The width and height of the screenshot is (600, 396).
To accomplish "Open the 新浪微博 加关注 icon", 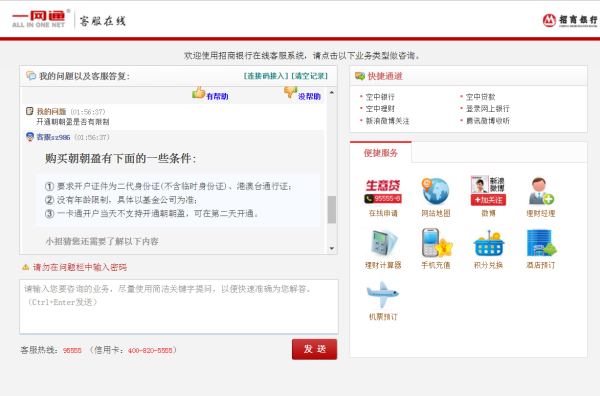I will 488,191.
